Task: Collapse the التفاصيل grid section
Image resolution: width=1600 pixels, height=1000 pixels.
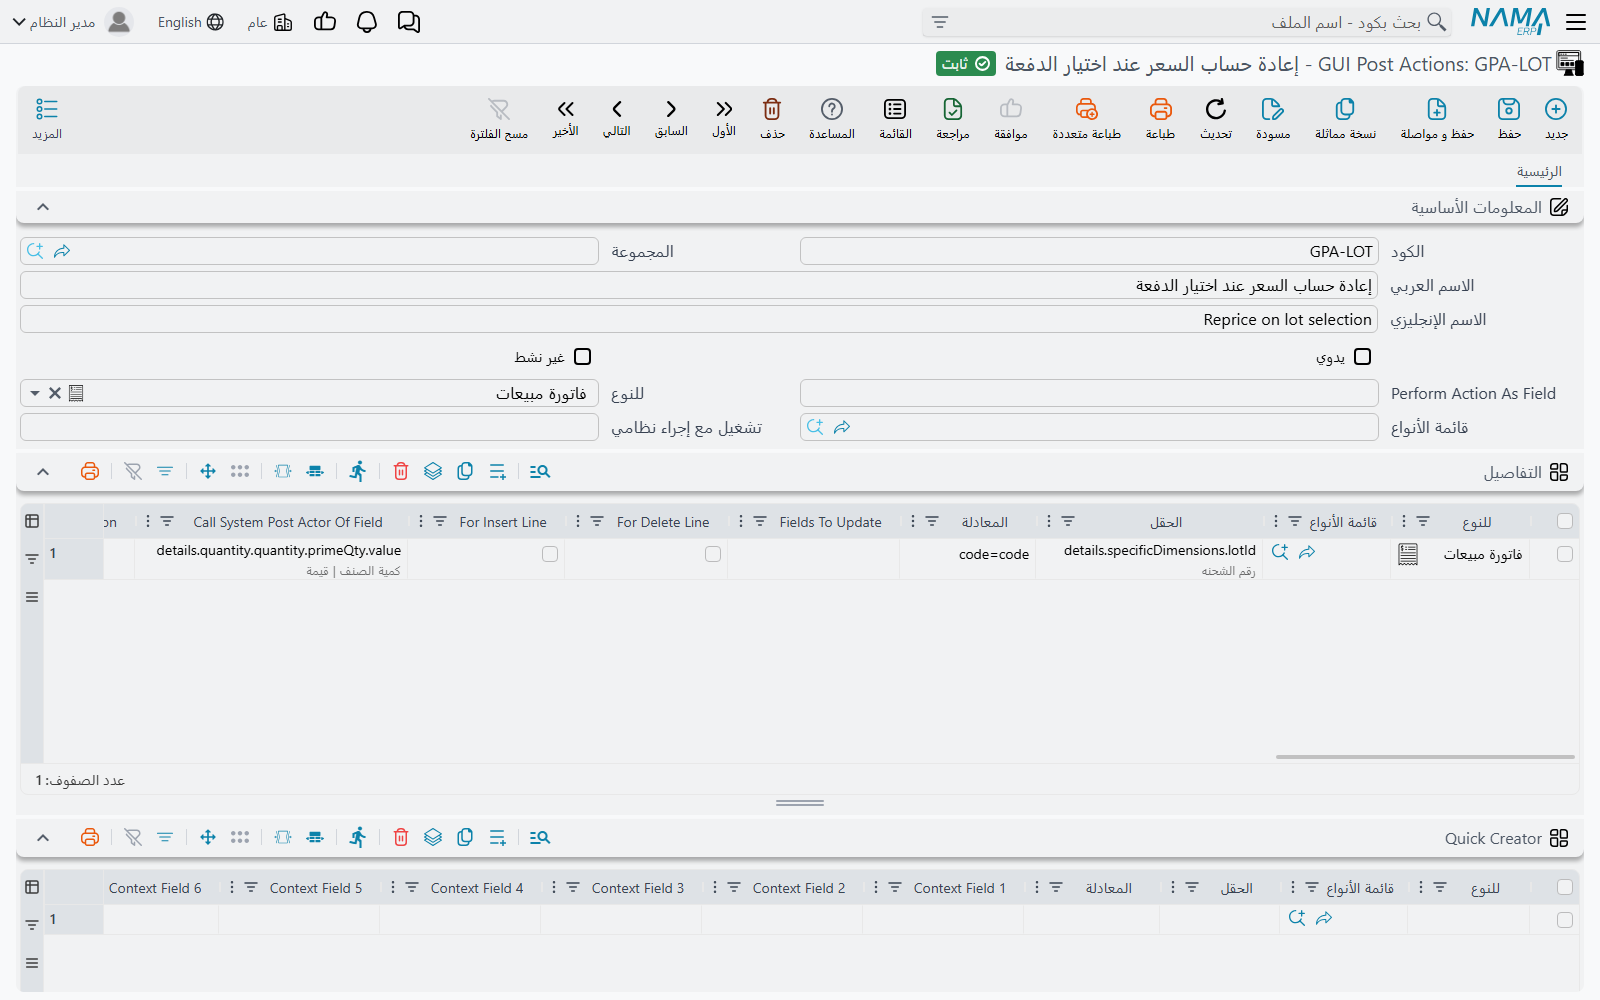Action: [43, 472]
